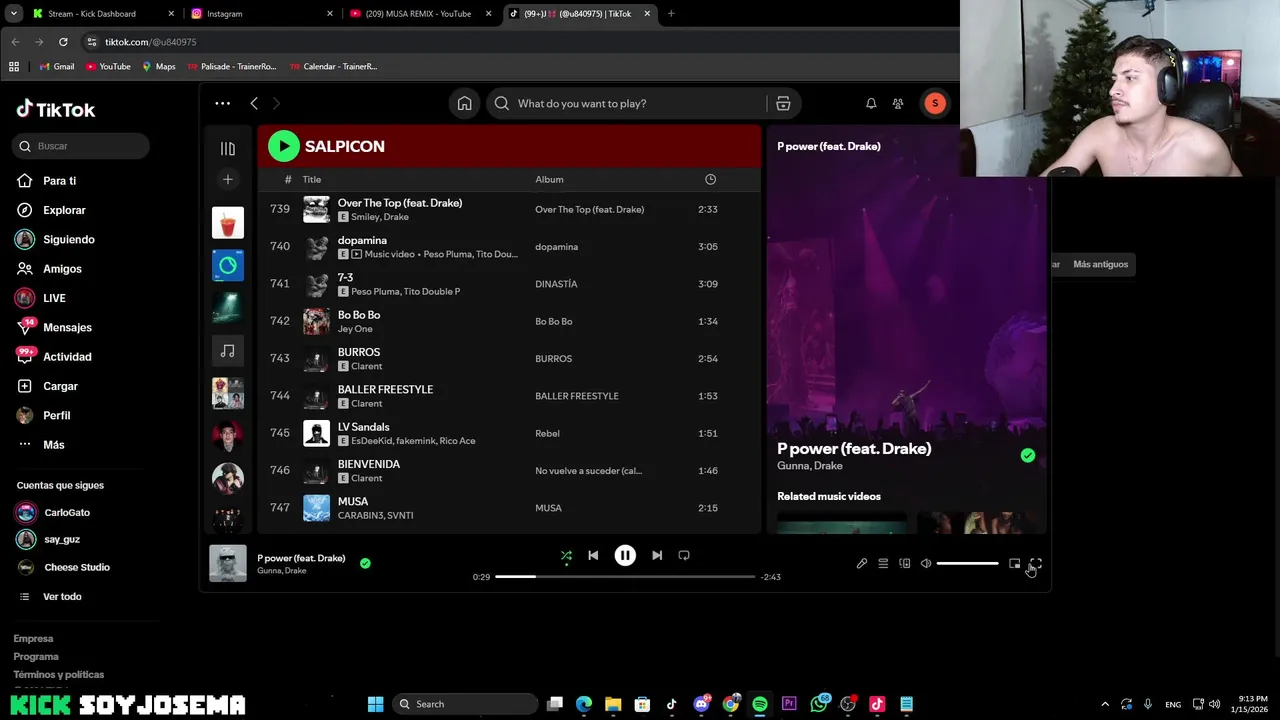Skip to previous track
Image resolution: width=1280 pixels, height=720 pixels.
click(593, 555)
